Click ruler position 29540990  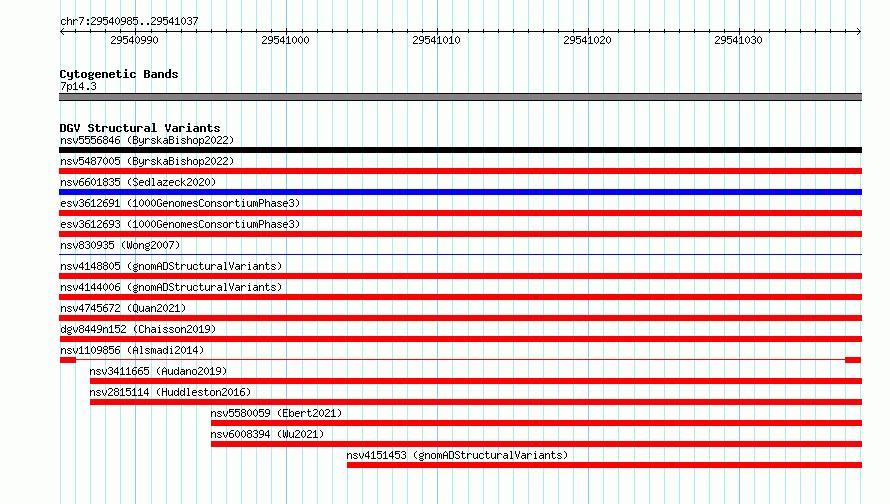coord(135,40)
